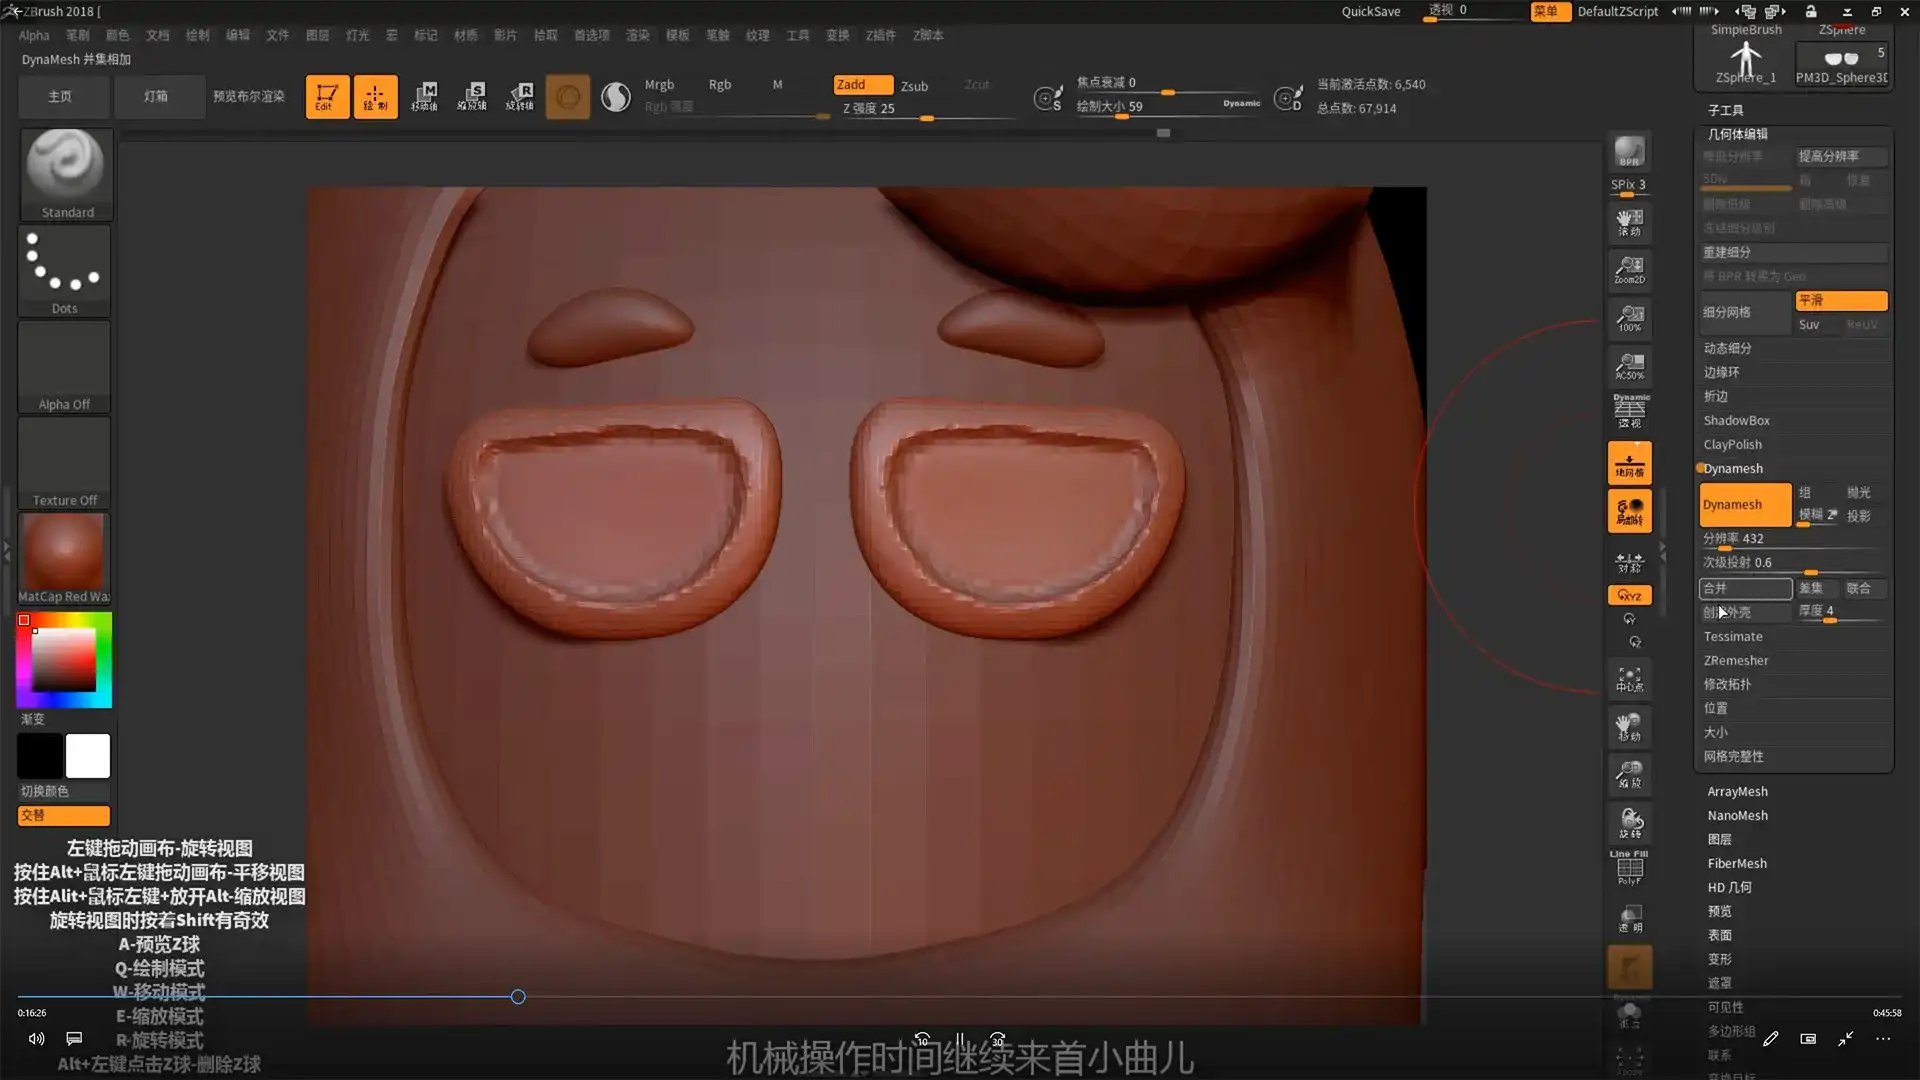Open the Alpha menu
The width and height of the screenshot is (1920, 1080).
34,35
